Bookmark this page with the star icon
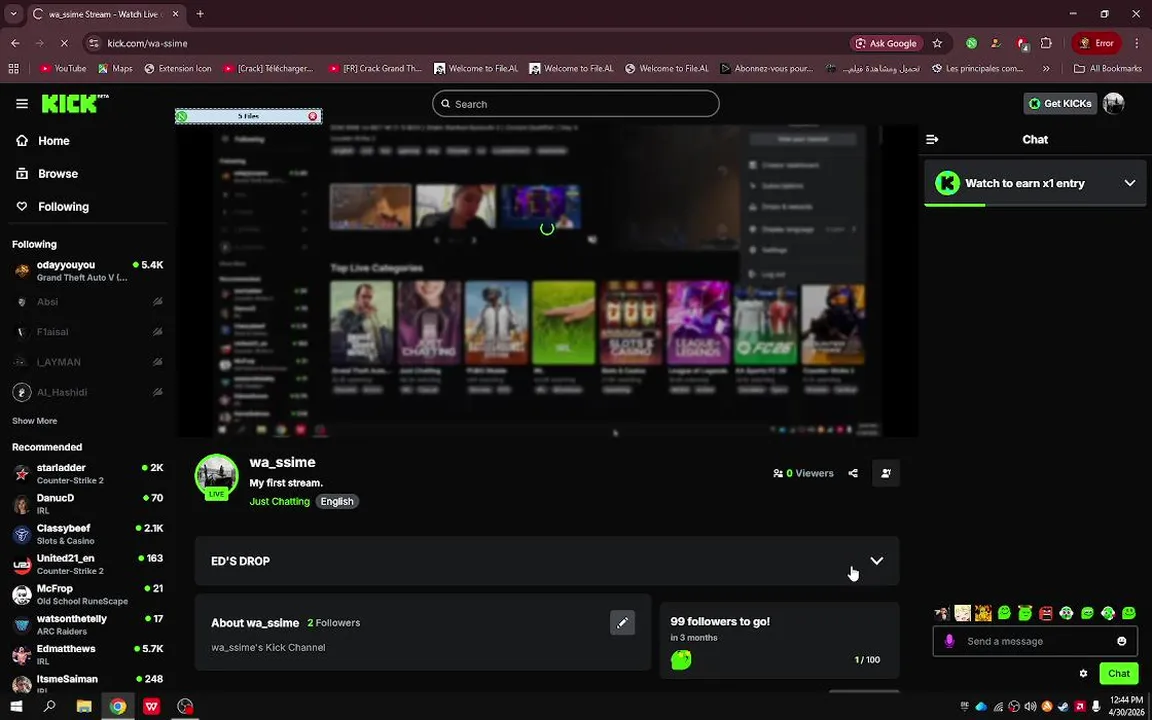 pyautogui.click(x=937, y=43)
